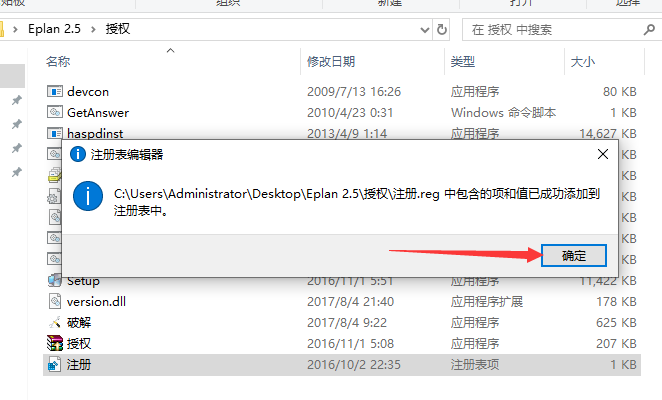662x400 pixels.
Task: Click the first quick access pin icon
Action: pos(17,100)
